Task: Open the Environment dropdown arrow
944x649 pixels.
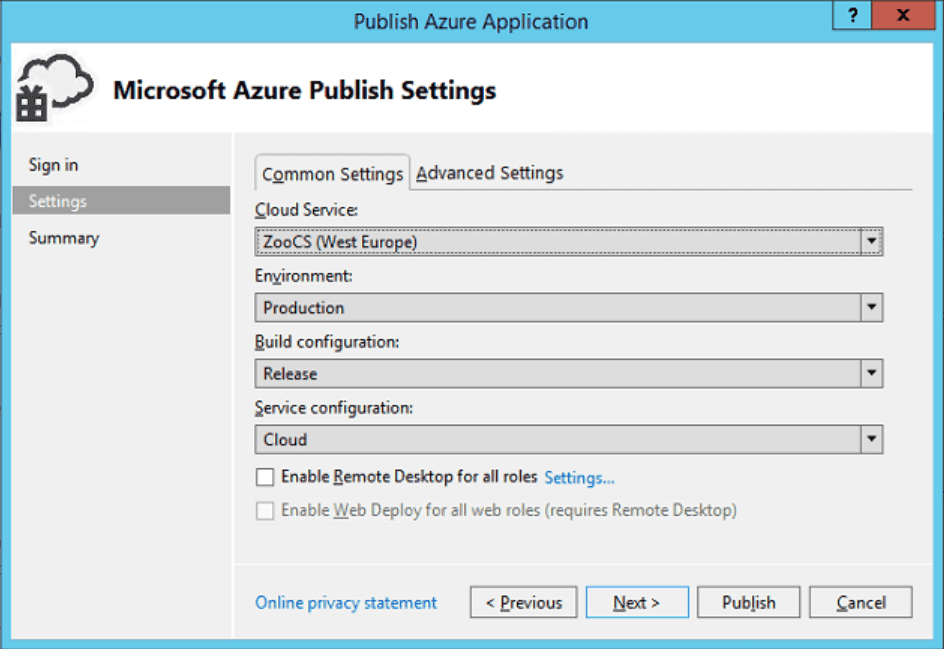Action: click(x=871, y=308)
